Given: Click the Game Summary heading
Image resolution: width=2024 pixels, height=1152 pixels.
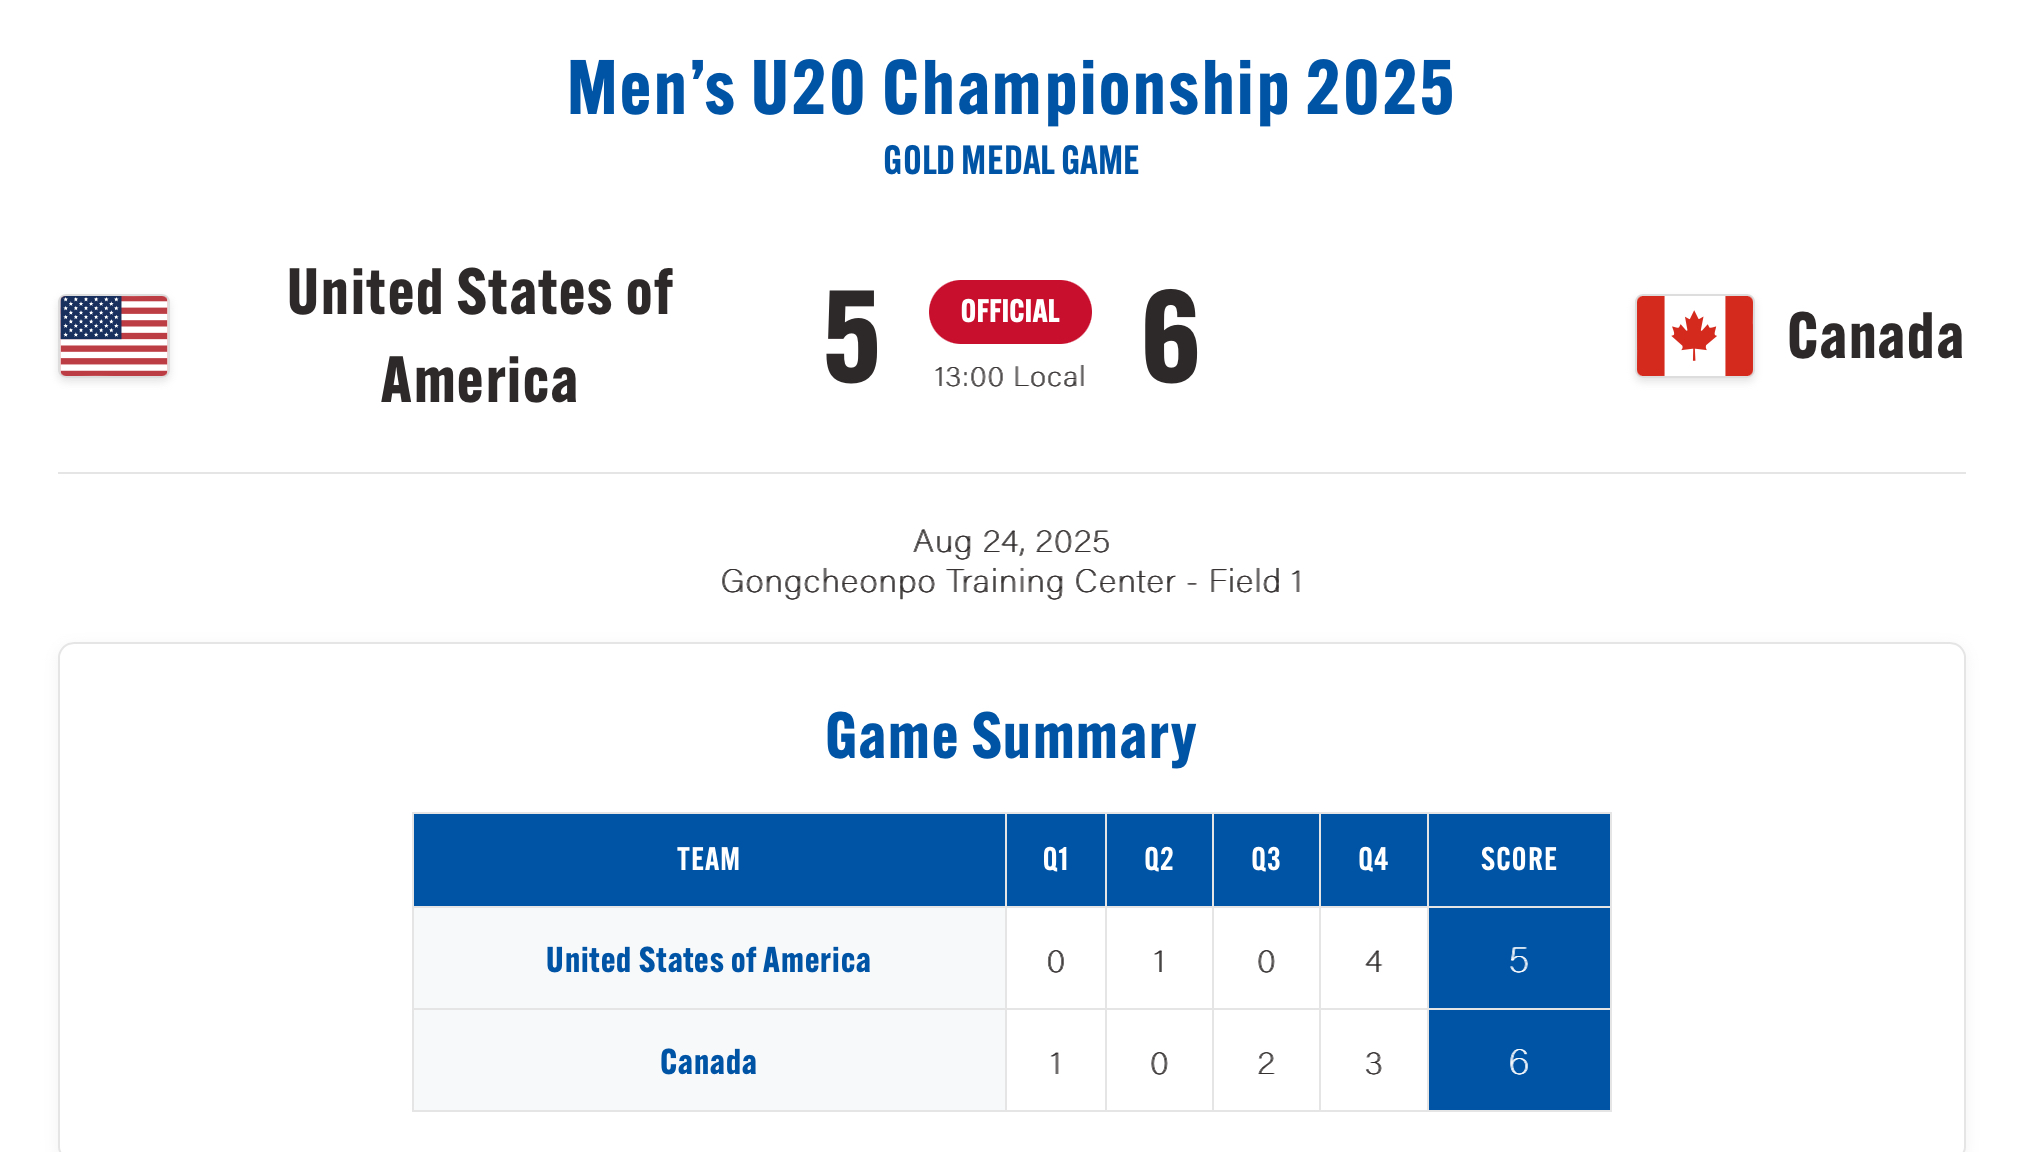Looking at the screenshot, I should 1011,737.
